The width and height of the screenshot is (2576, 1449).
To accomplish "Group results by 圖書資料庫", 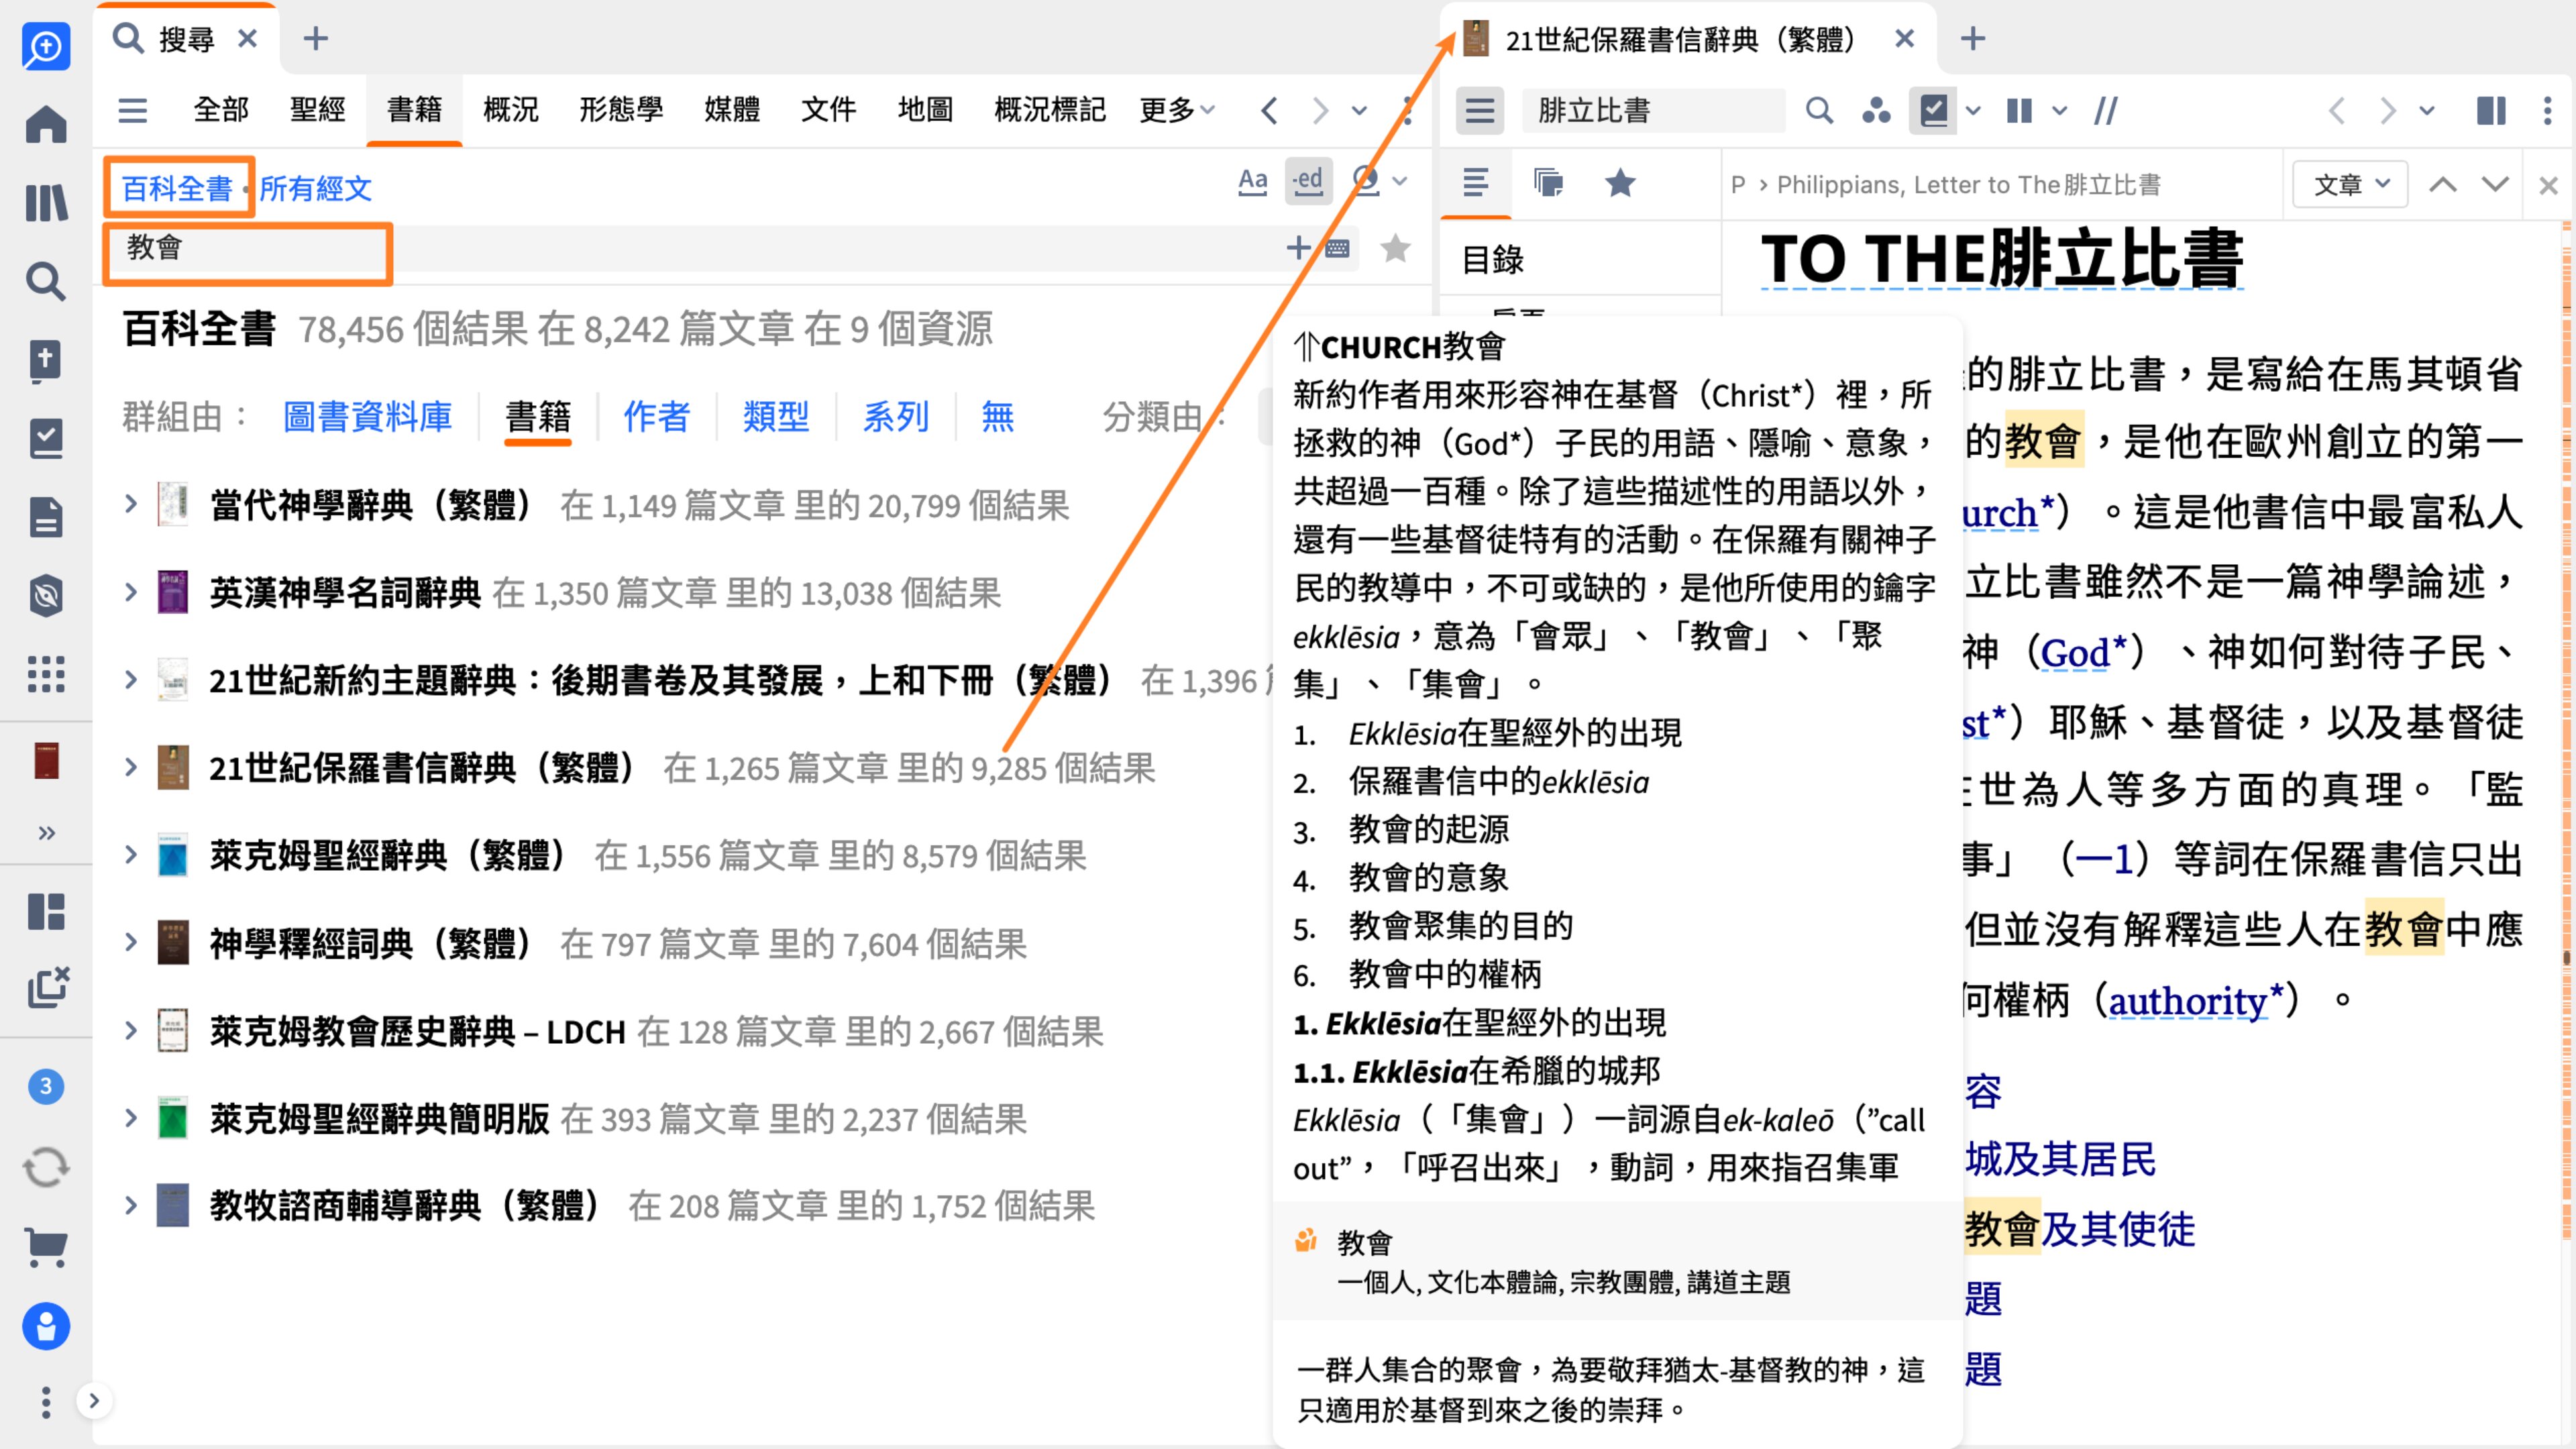I will 367,416.
